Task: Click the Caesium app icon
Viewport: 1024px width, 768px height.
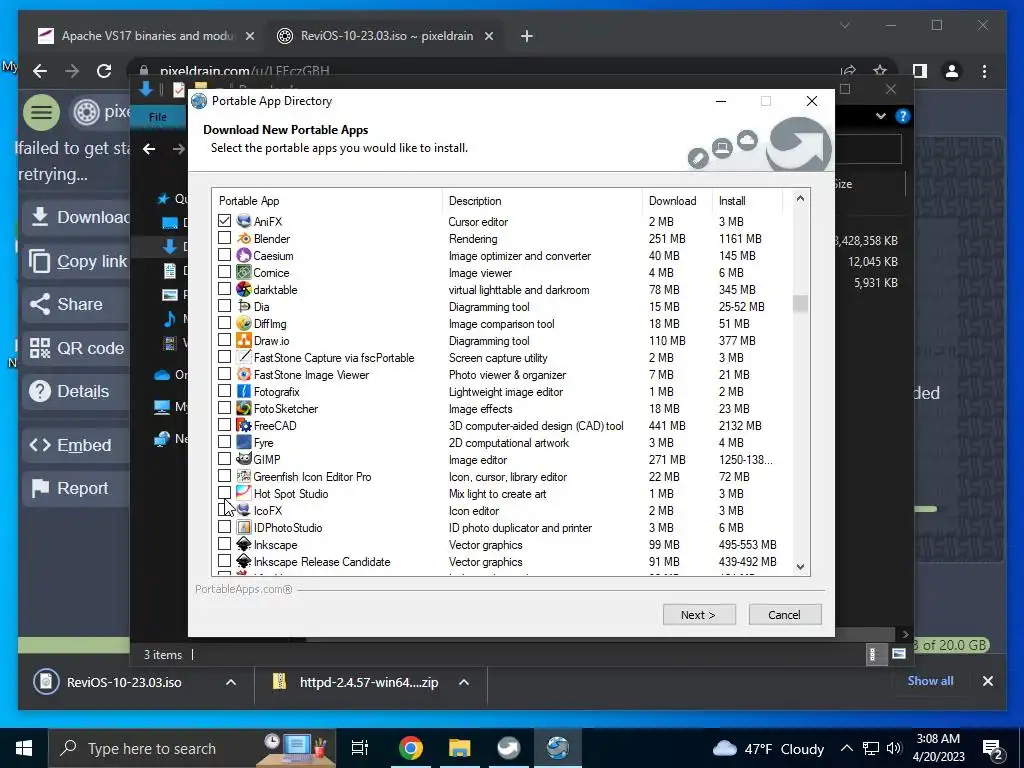Action: pyautogui.click(x=244, y=255)
